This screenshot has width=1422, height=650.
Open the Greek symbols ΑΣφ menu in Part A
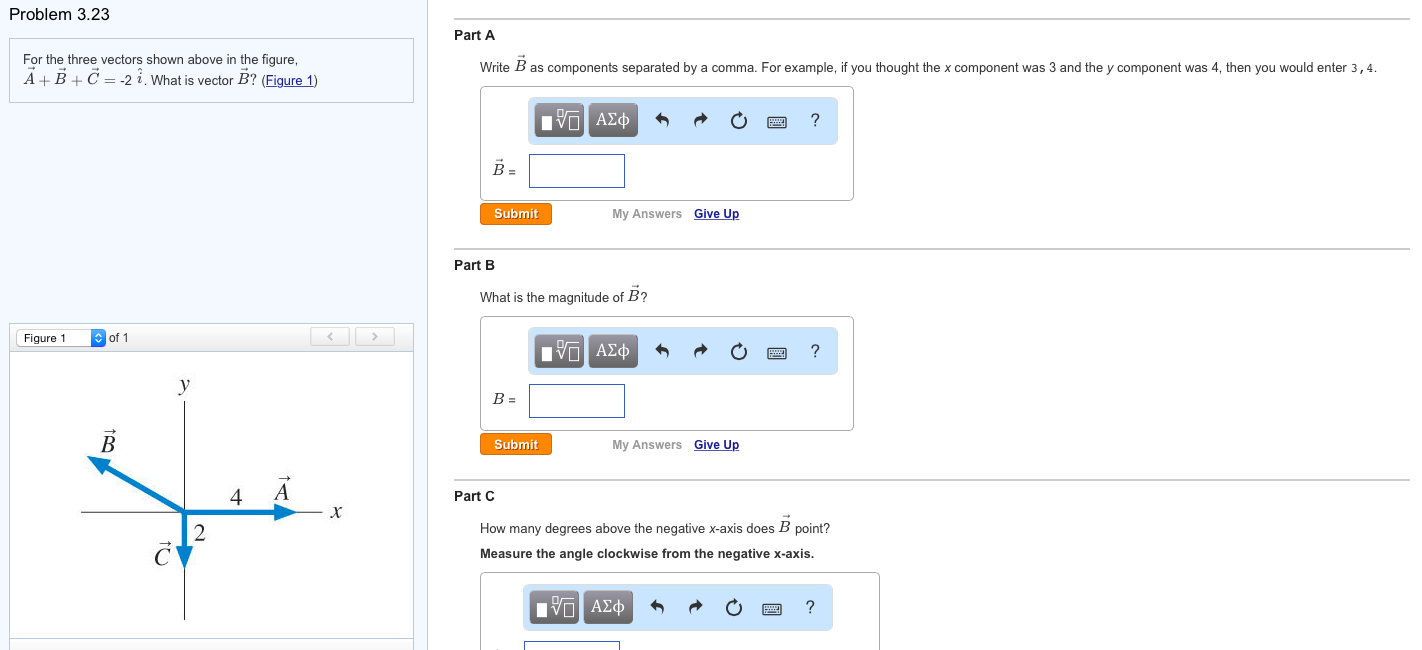(x=612, y=119)
